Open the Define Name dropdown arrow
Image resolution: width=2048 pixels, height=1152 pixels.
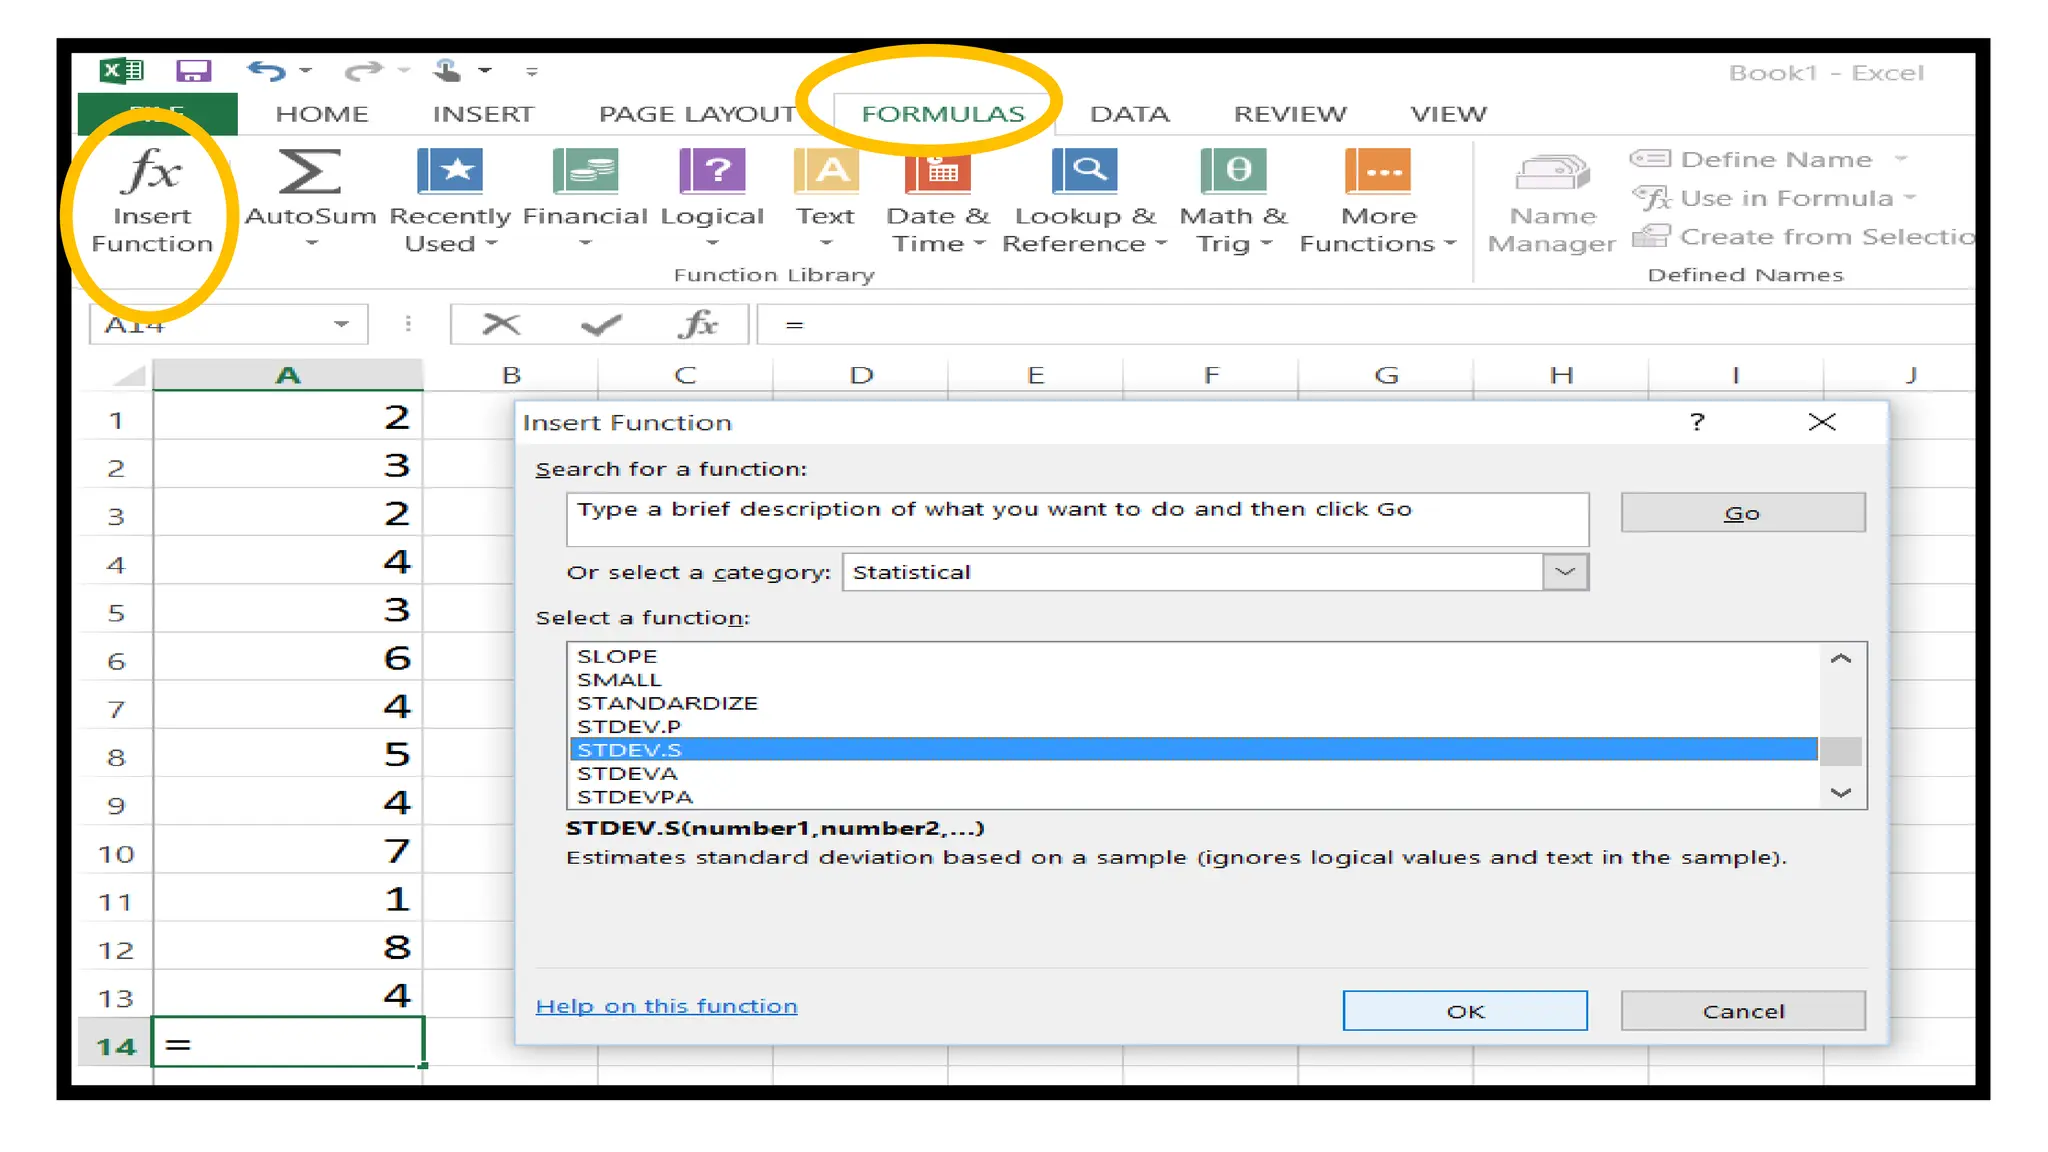point(1901,159)
